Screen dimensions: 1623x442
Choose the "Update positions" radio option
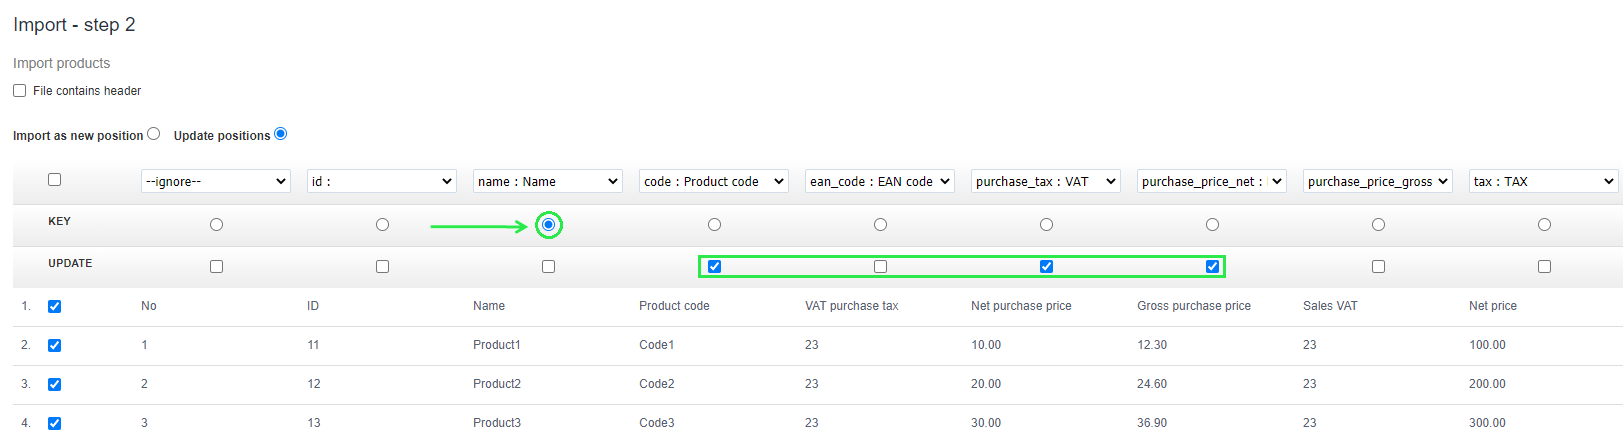tap(280, 134)
